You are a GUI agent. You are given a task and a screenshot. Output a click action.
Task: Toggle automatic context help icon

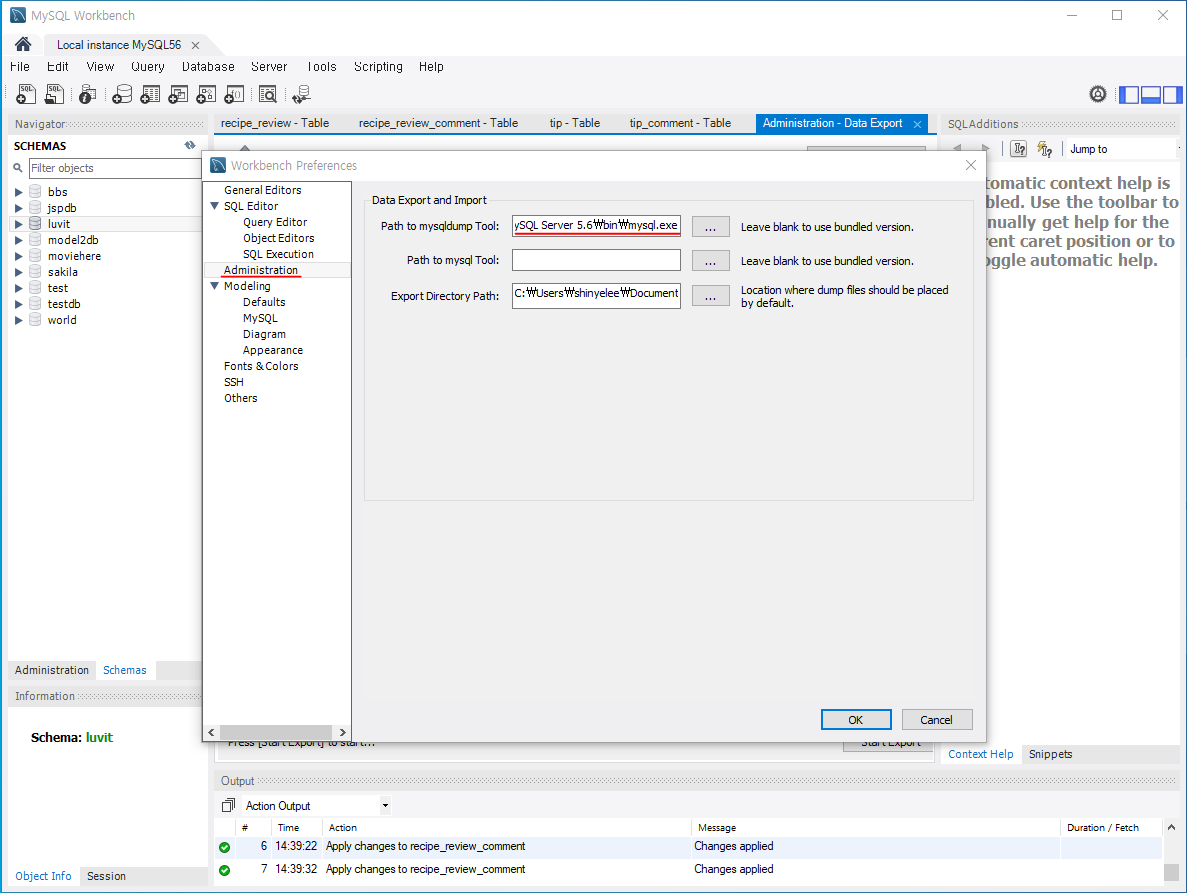(x=1045, y=149)
